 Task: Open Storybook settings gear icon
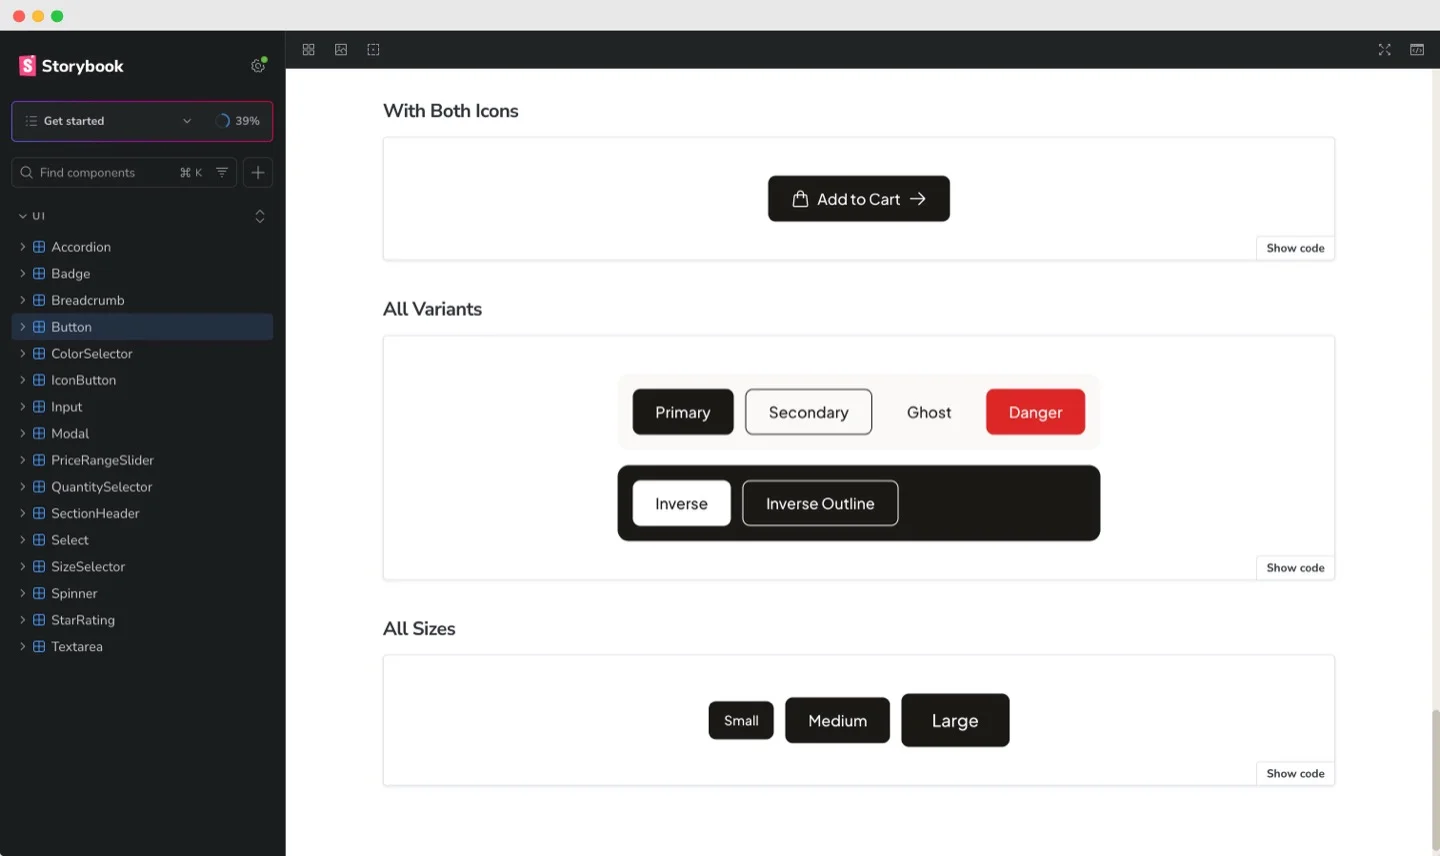tap(258, 66)
